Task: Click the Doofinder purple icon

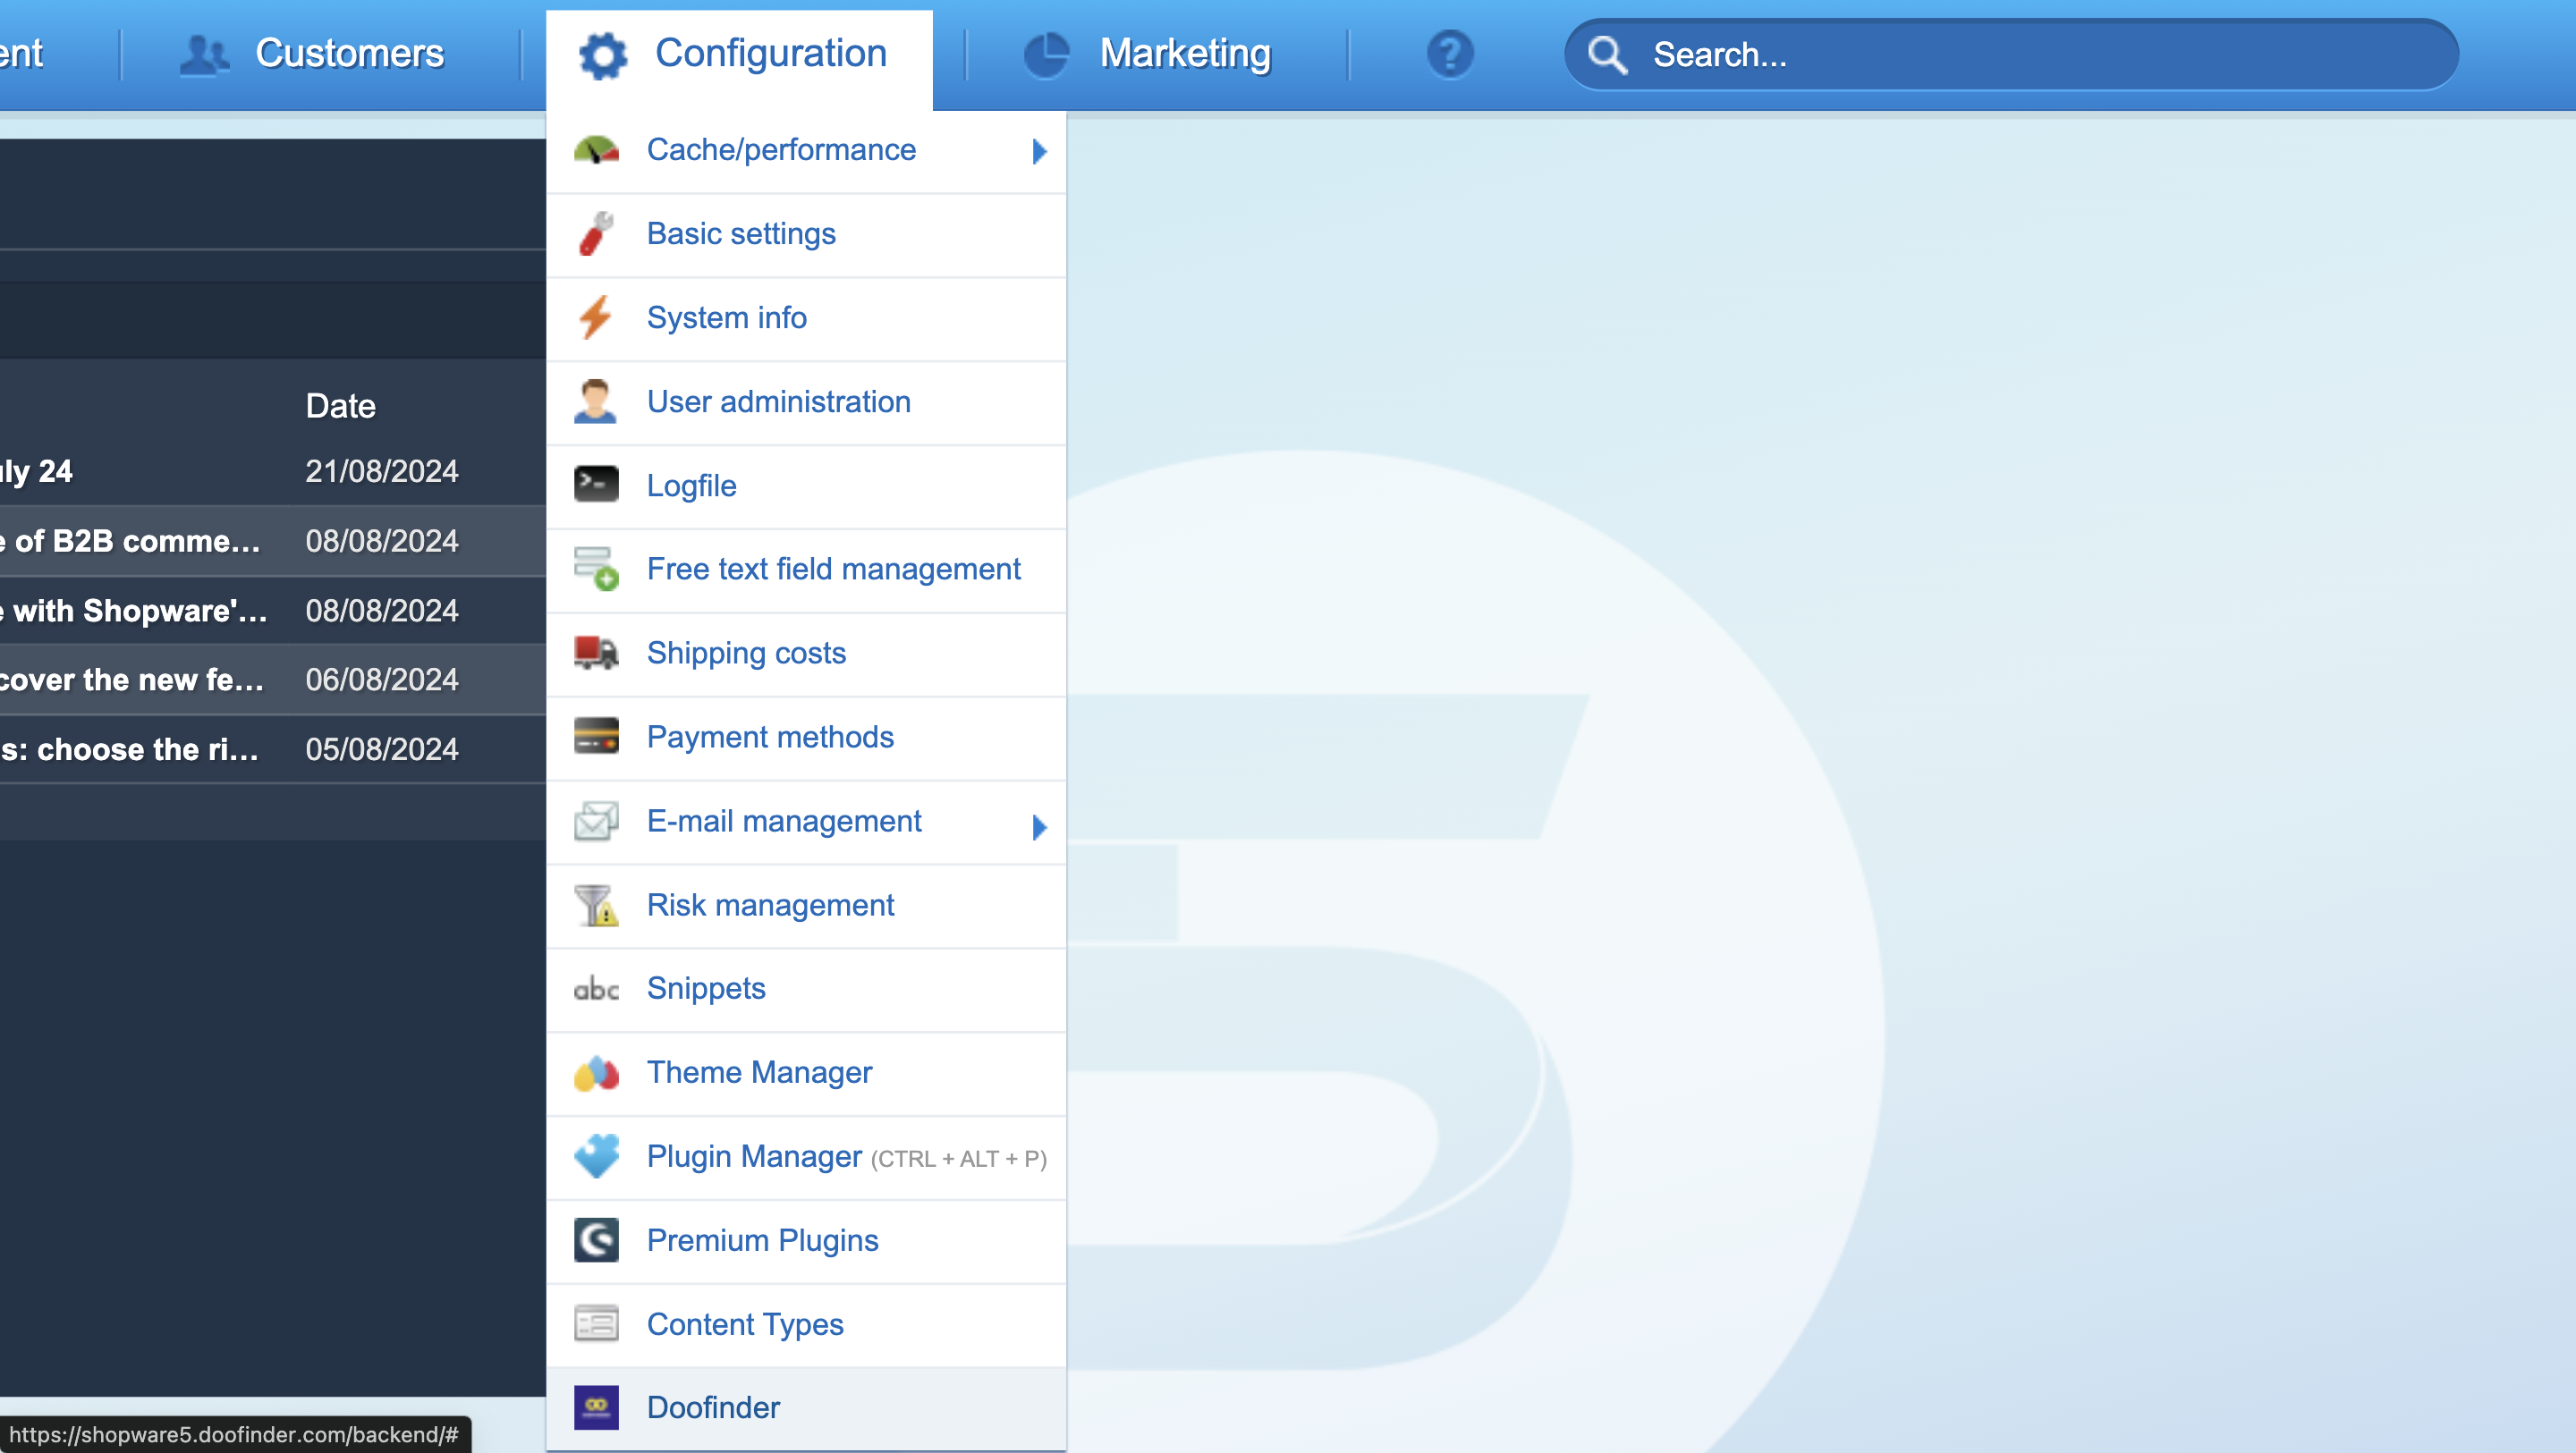Action: pyautogui.click(x=596, y=1408)
